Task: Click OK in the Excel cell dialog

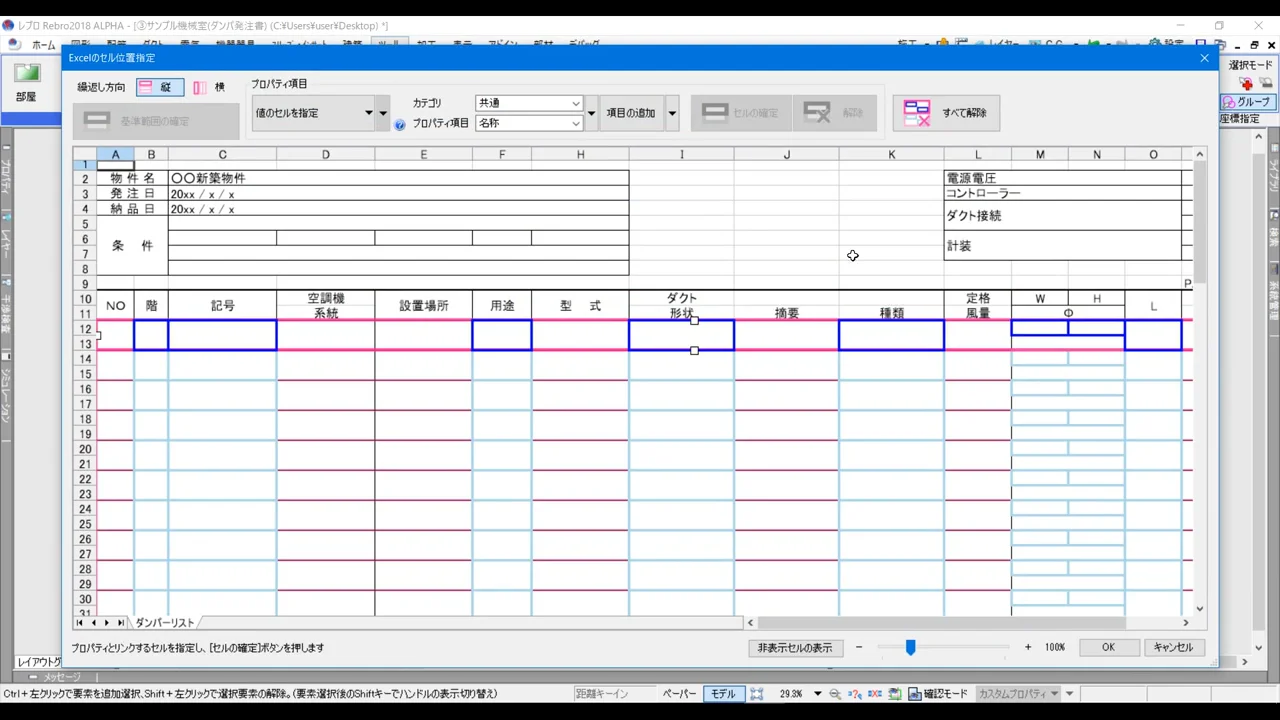Action: point(1108,648)
